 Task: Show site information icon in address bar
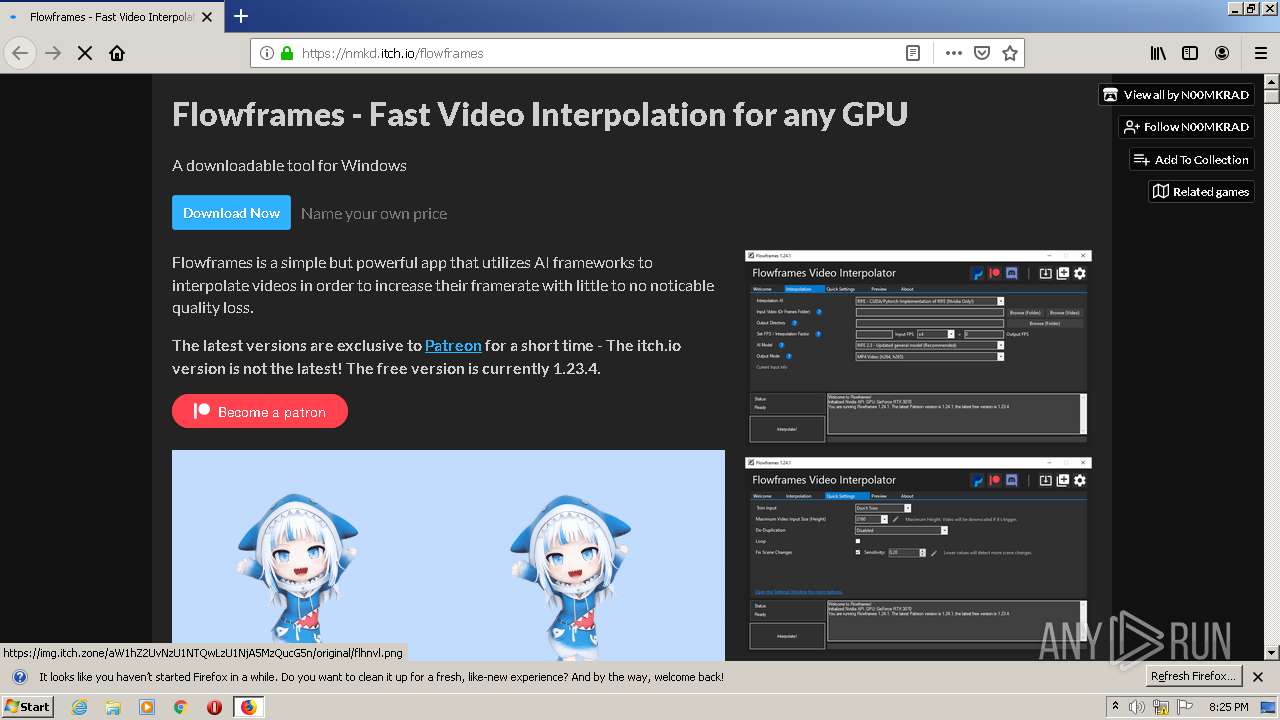tap(267, 53)
